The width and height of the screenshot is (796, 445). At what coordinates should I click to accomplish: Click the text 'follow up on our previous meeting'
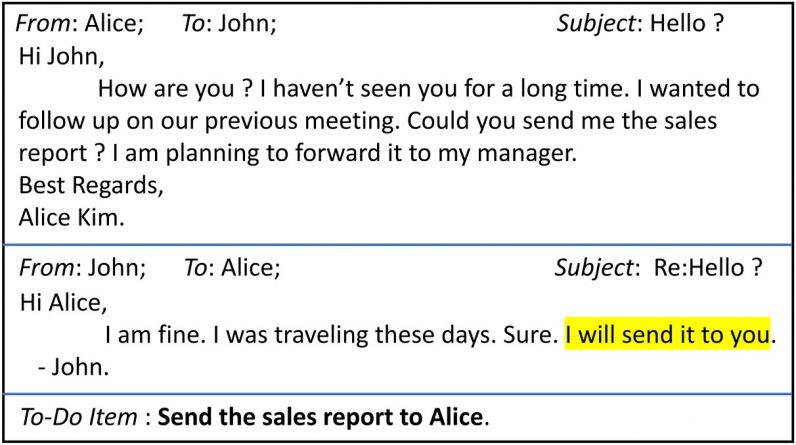click(209, 121)
